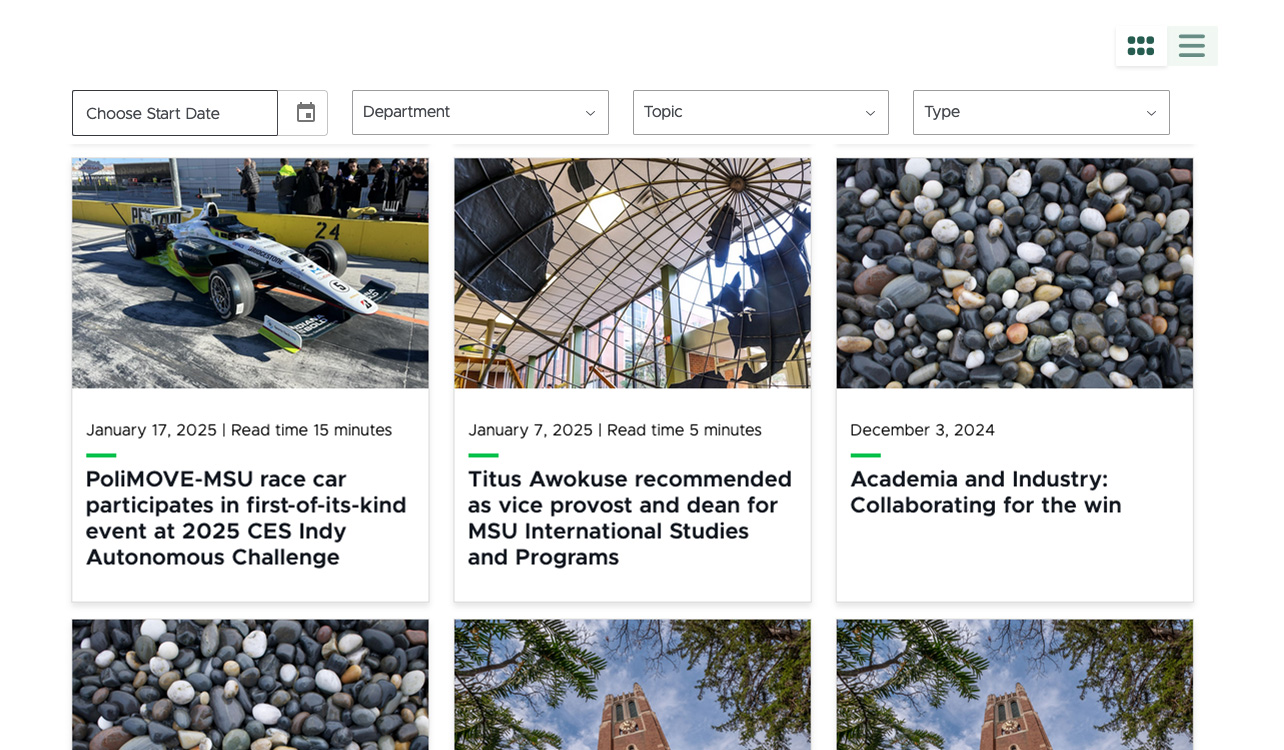Read Titus Awokuse vice provost article
Viewport: 1284px width, 750px height.
[x=630, y=518]
